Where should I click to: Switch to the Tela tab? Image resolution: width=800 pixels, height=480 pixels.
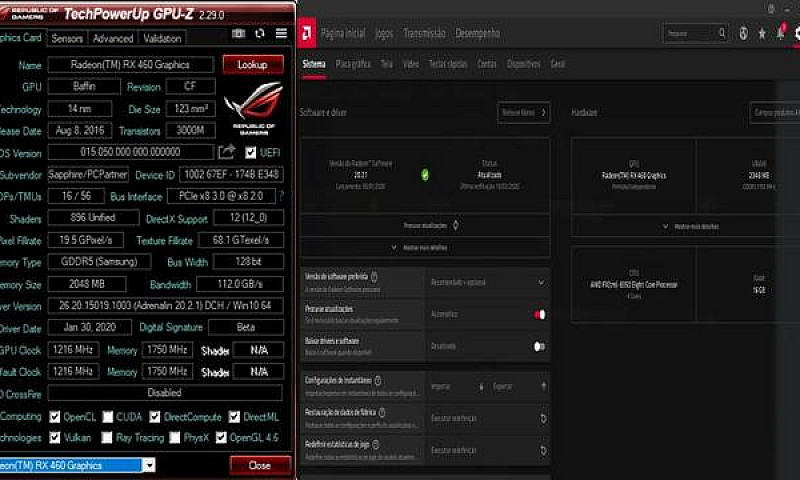[x=387, y=64]
